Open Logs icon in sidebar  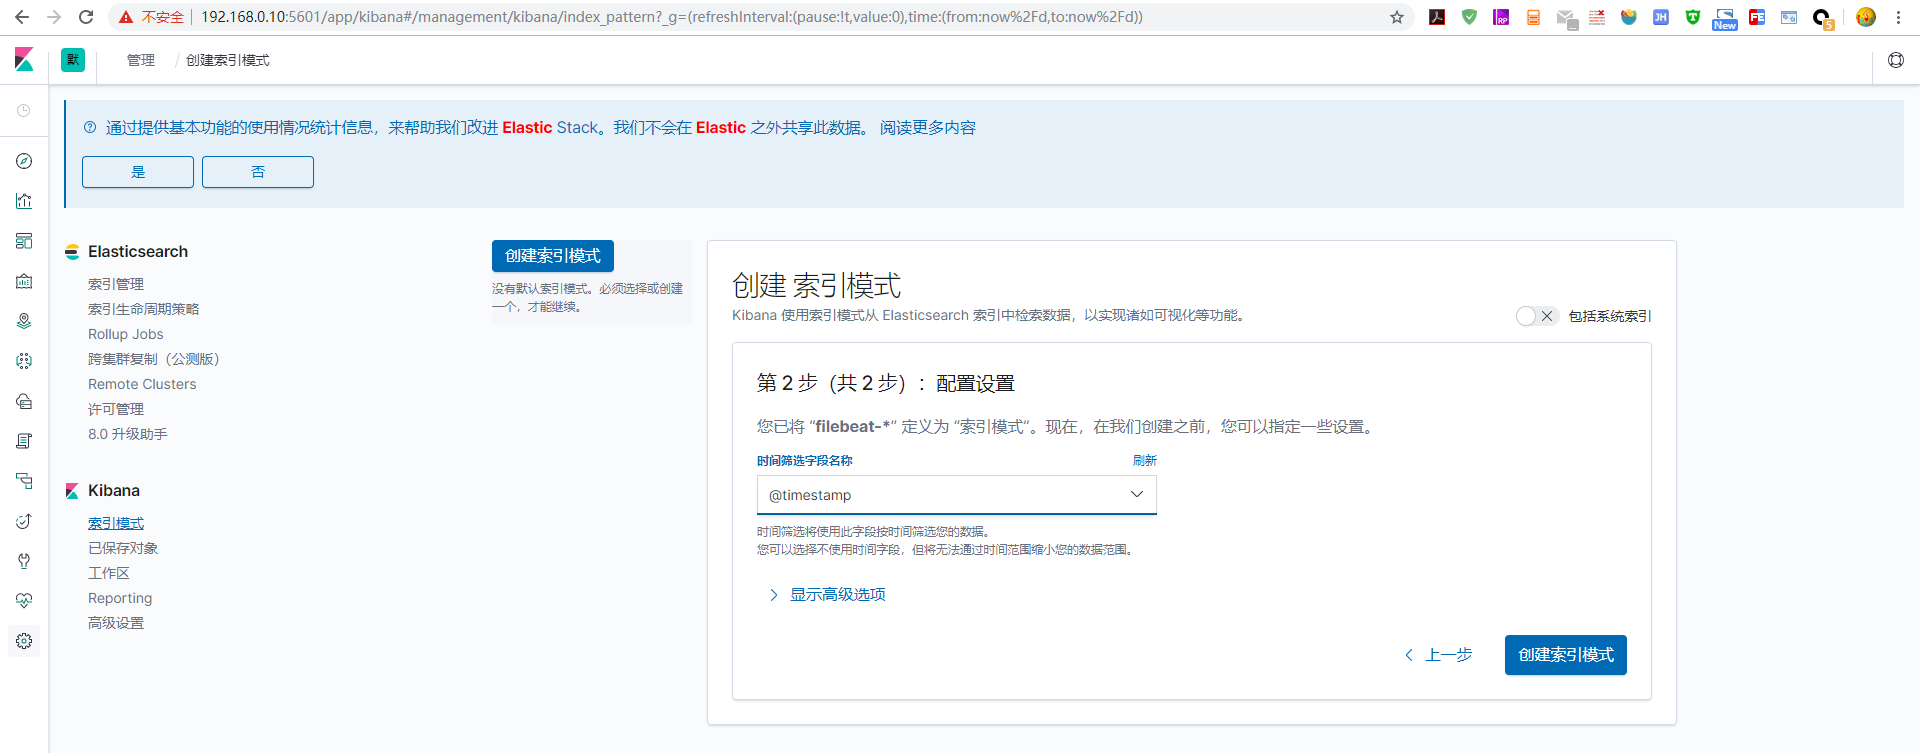coord(24,441)
